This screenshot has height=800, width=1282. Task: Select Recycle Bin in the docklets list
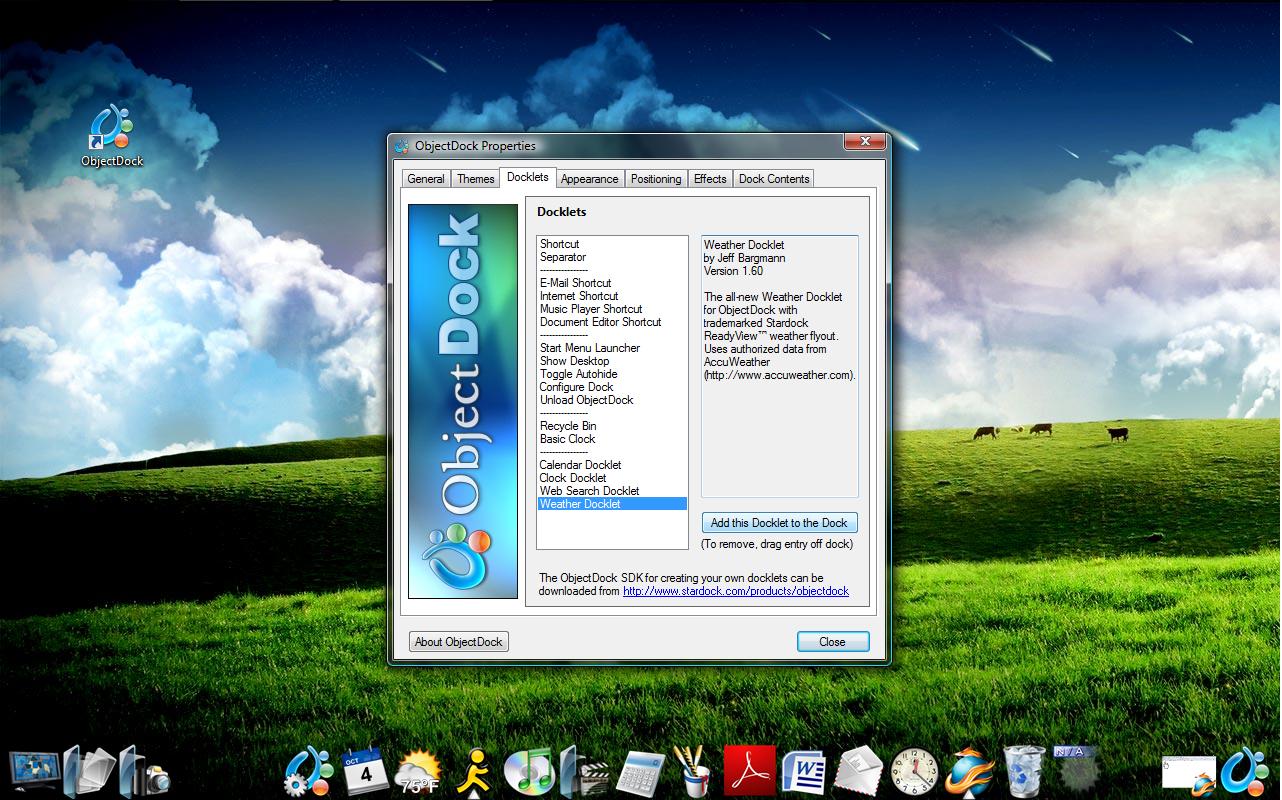pyautogui.click(x=568, y=426)
